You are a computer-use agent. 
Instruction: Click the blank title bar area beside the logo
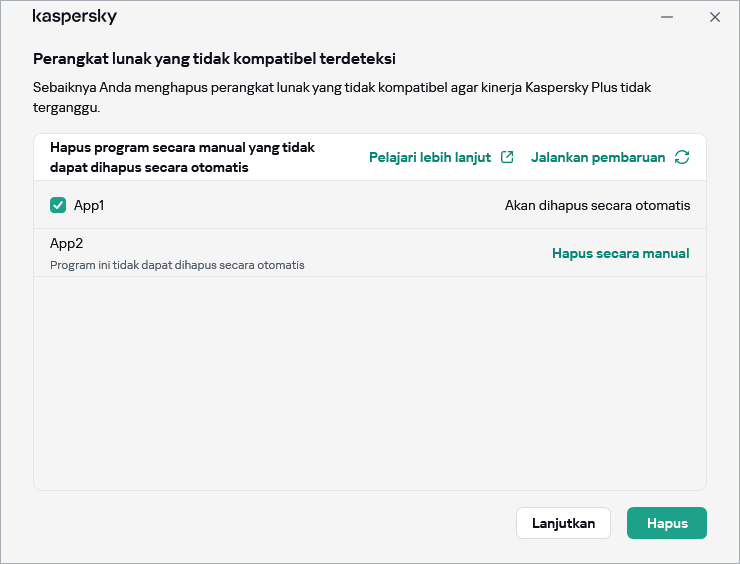(380, 17)
